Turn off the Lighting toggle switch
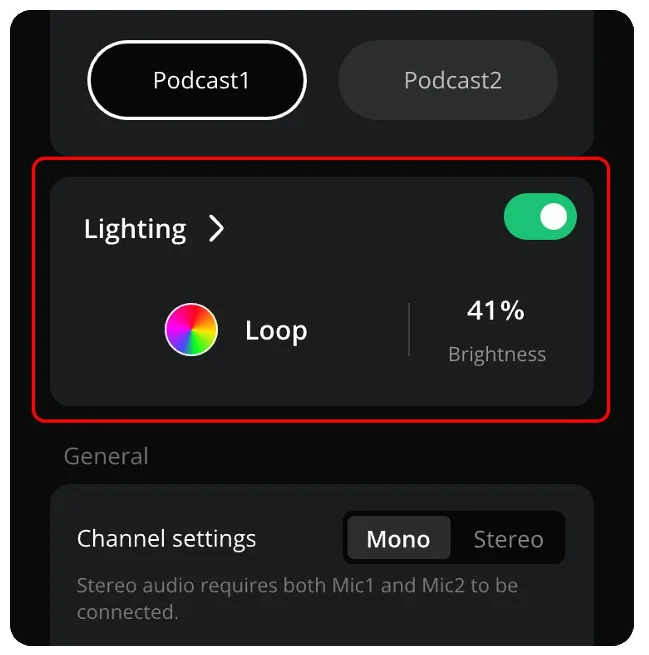Screen dimensions: 649x655 [x=540, y=216]
